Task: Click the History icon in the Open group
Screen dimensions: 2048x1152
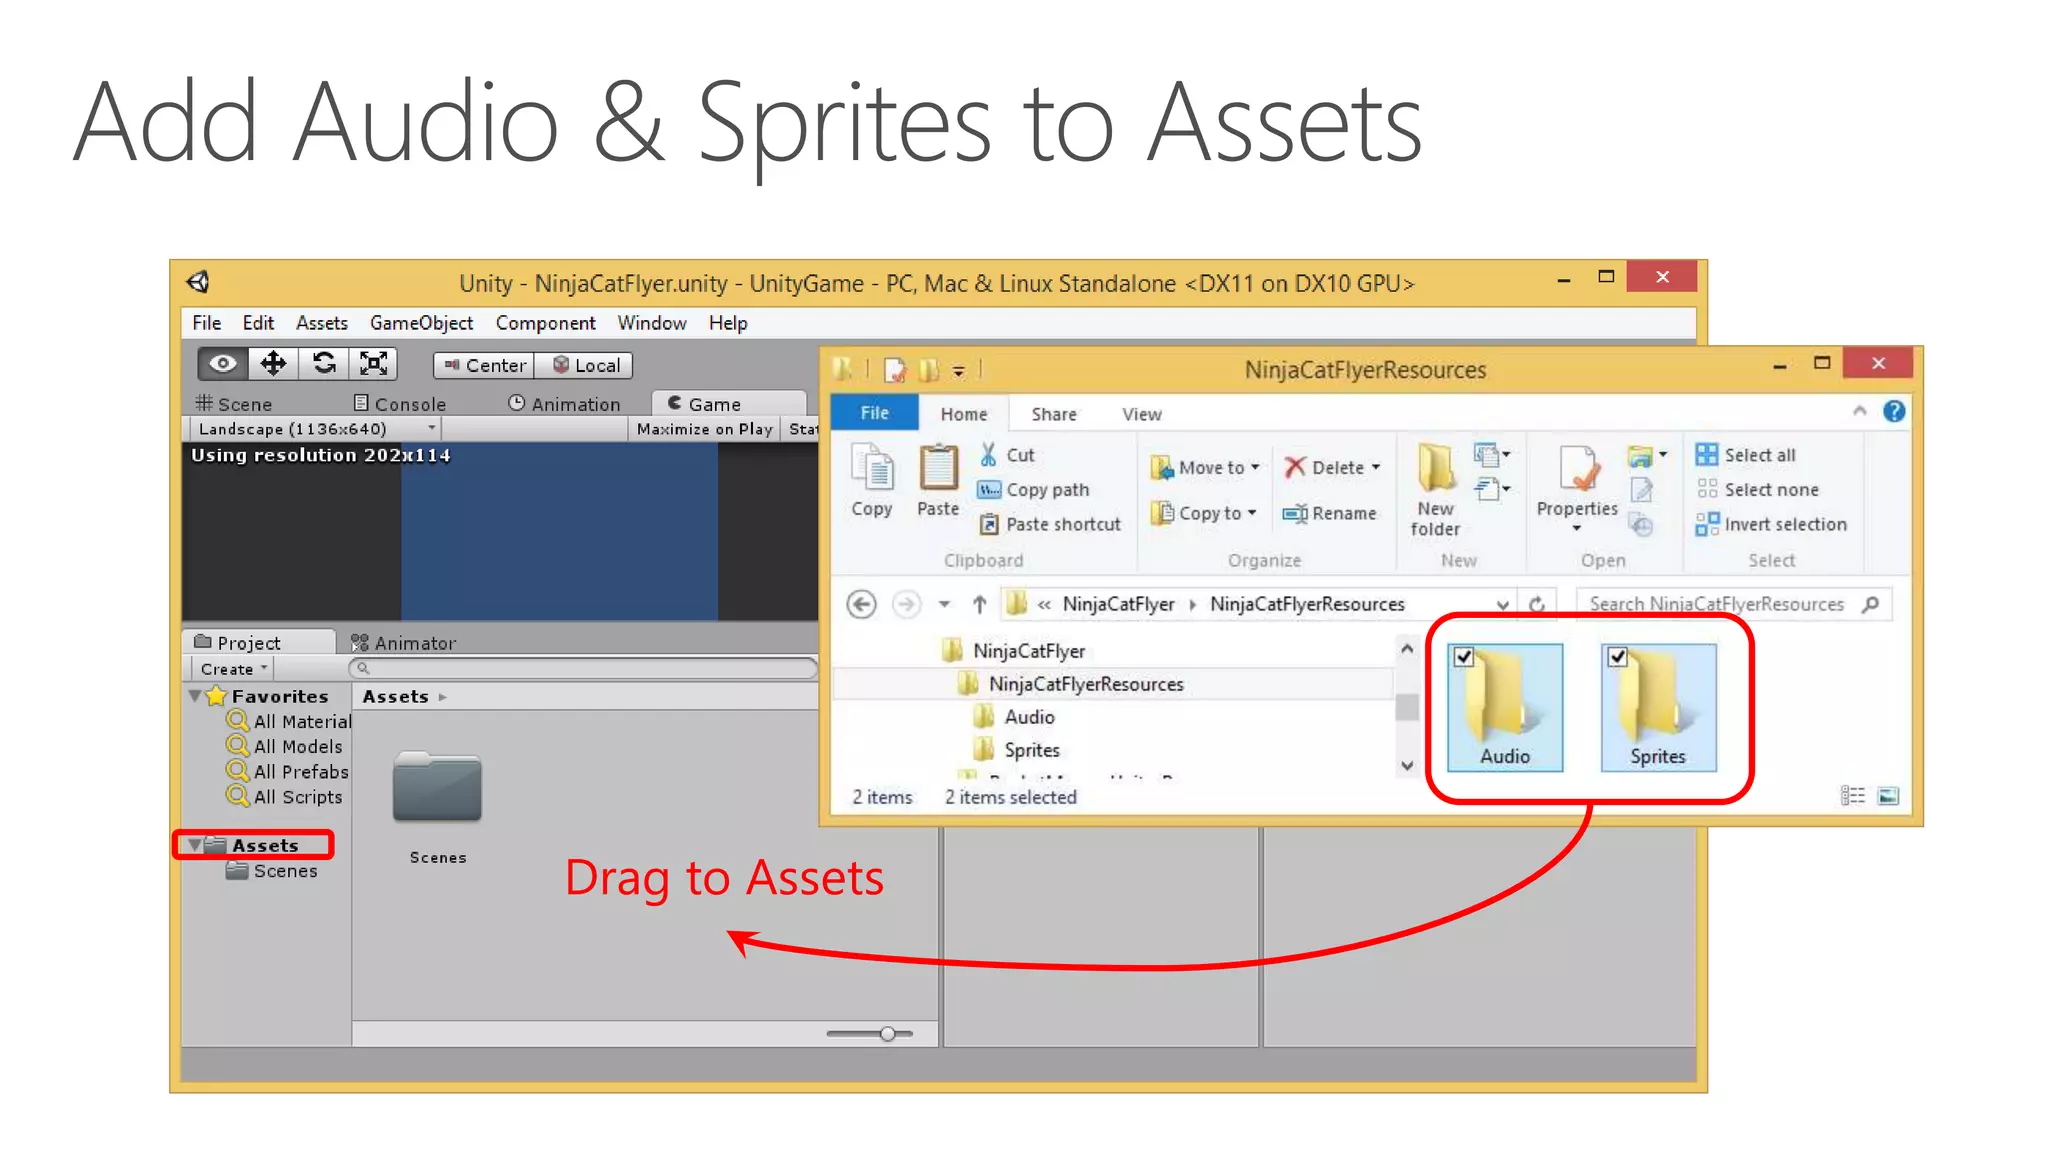Action: [x=1641, y=524]
